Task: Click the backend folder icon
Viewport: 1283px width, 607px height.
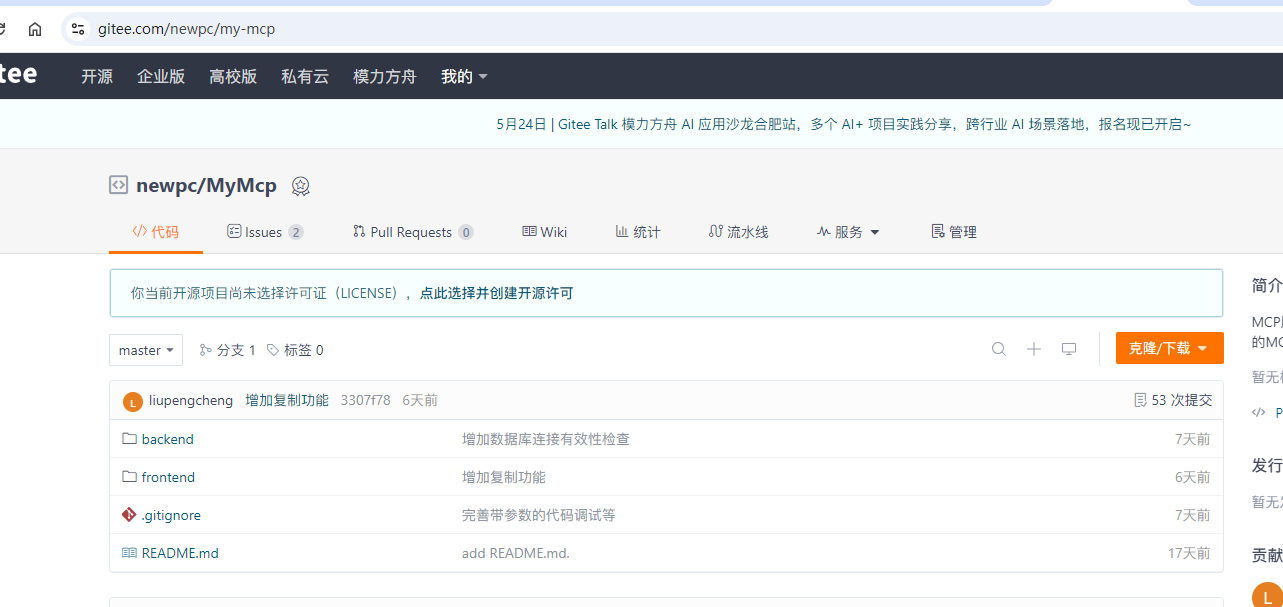Action: [129, 438]
